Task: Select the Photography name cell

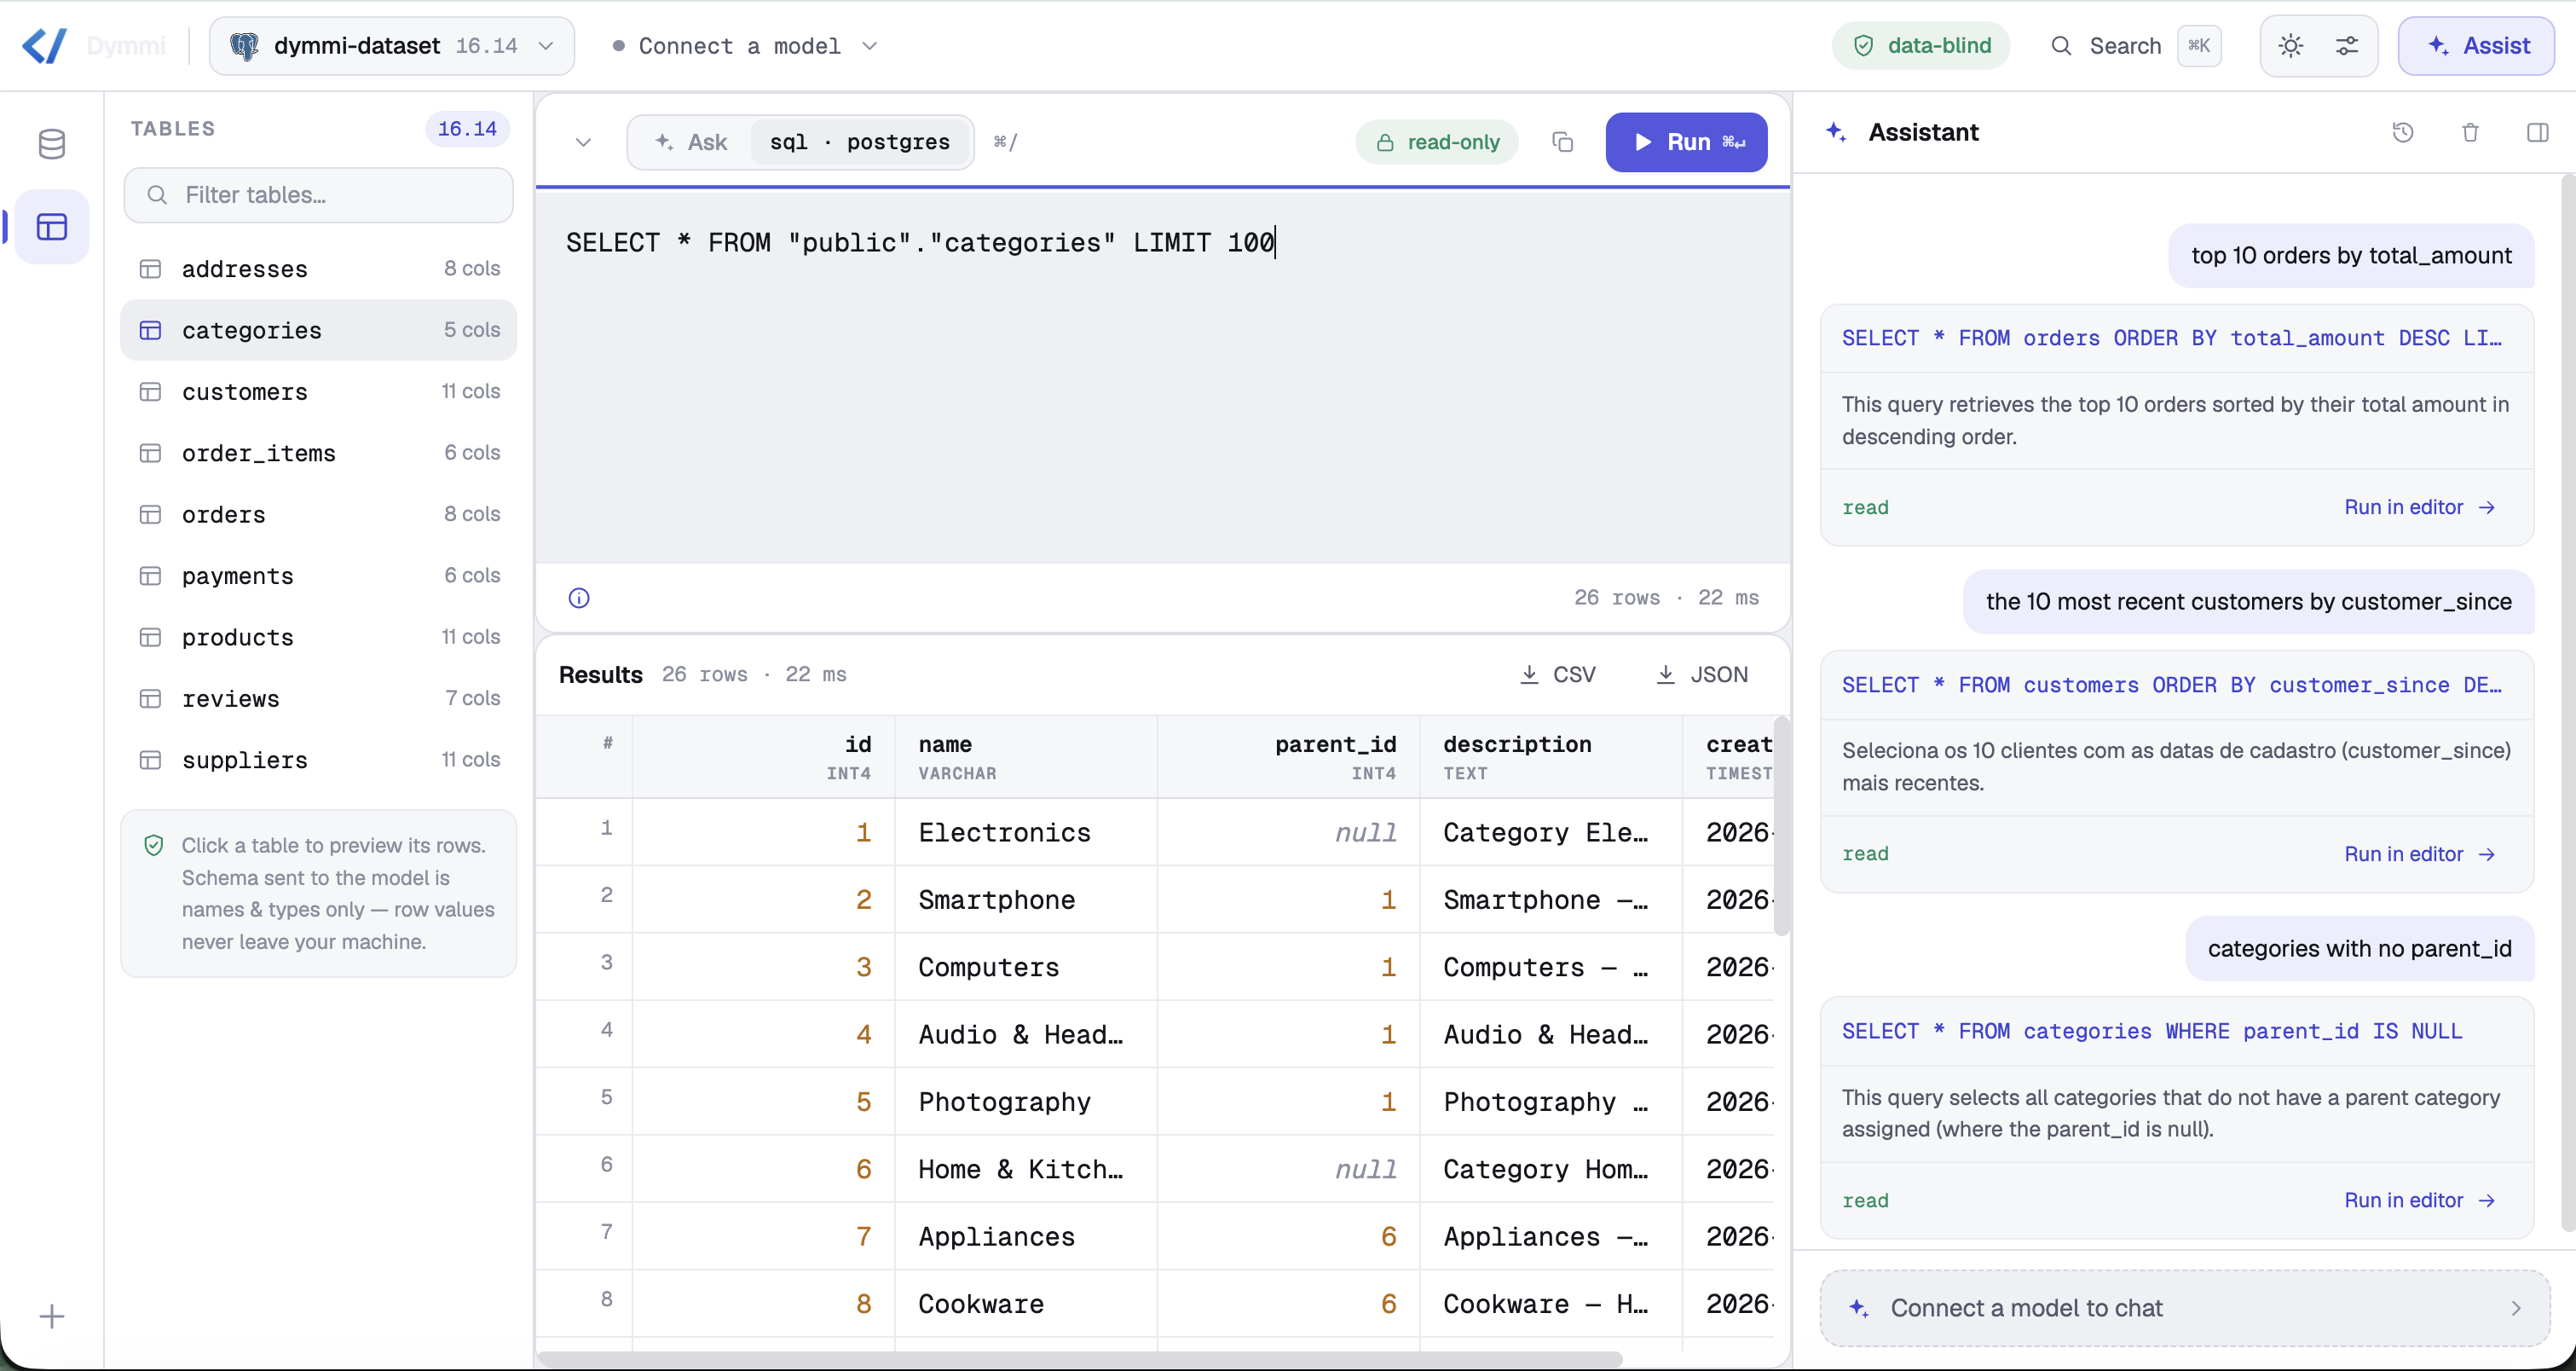Action: (x=1026, y=1101)
